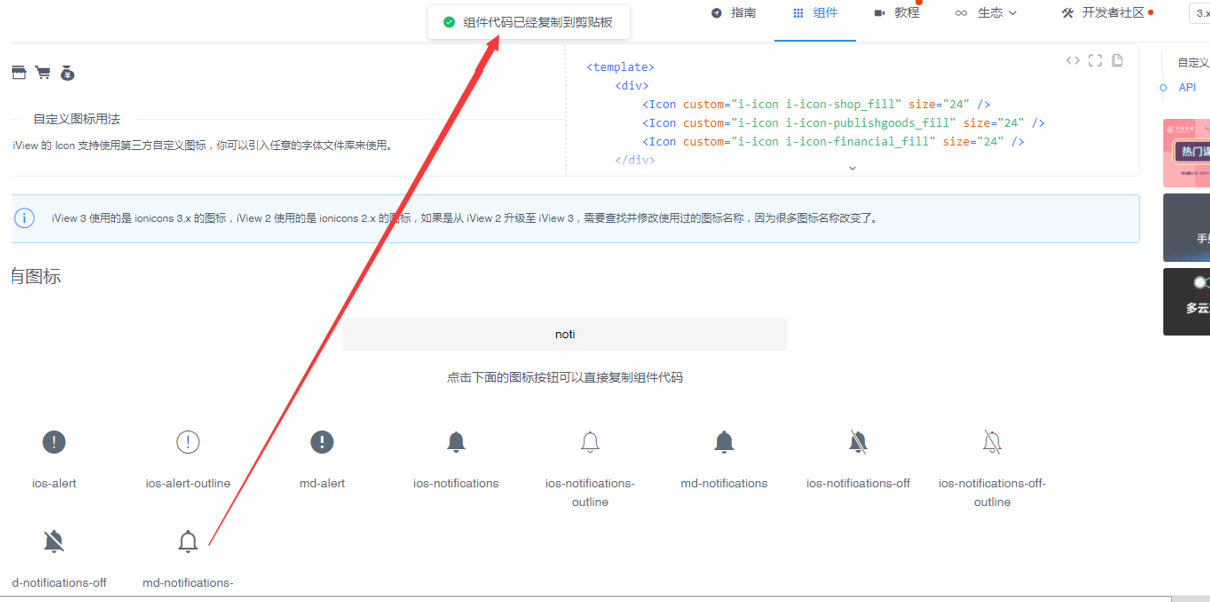The height and width of the screenshot is (602, 1210).
Task: Click the shop fill demo icon
Action: 18,72
